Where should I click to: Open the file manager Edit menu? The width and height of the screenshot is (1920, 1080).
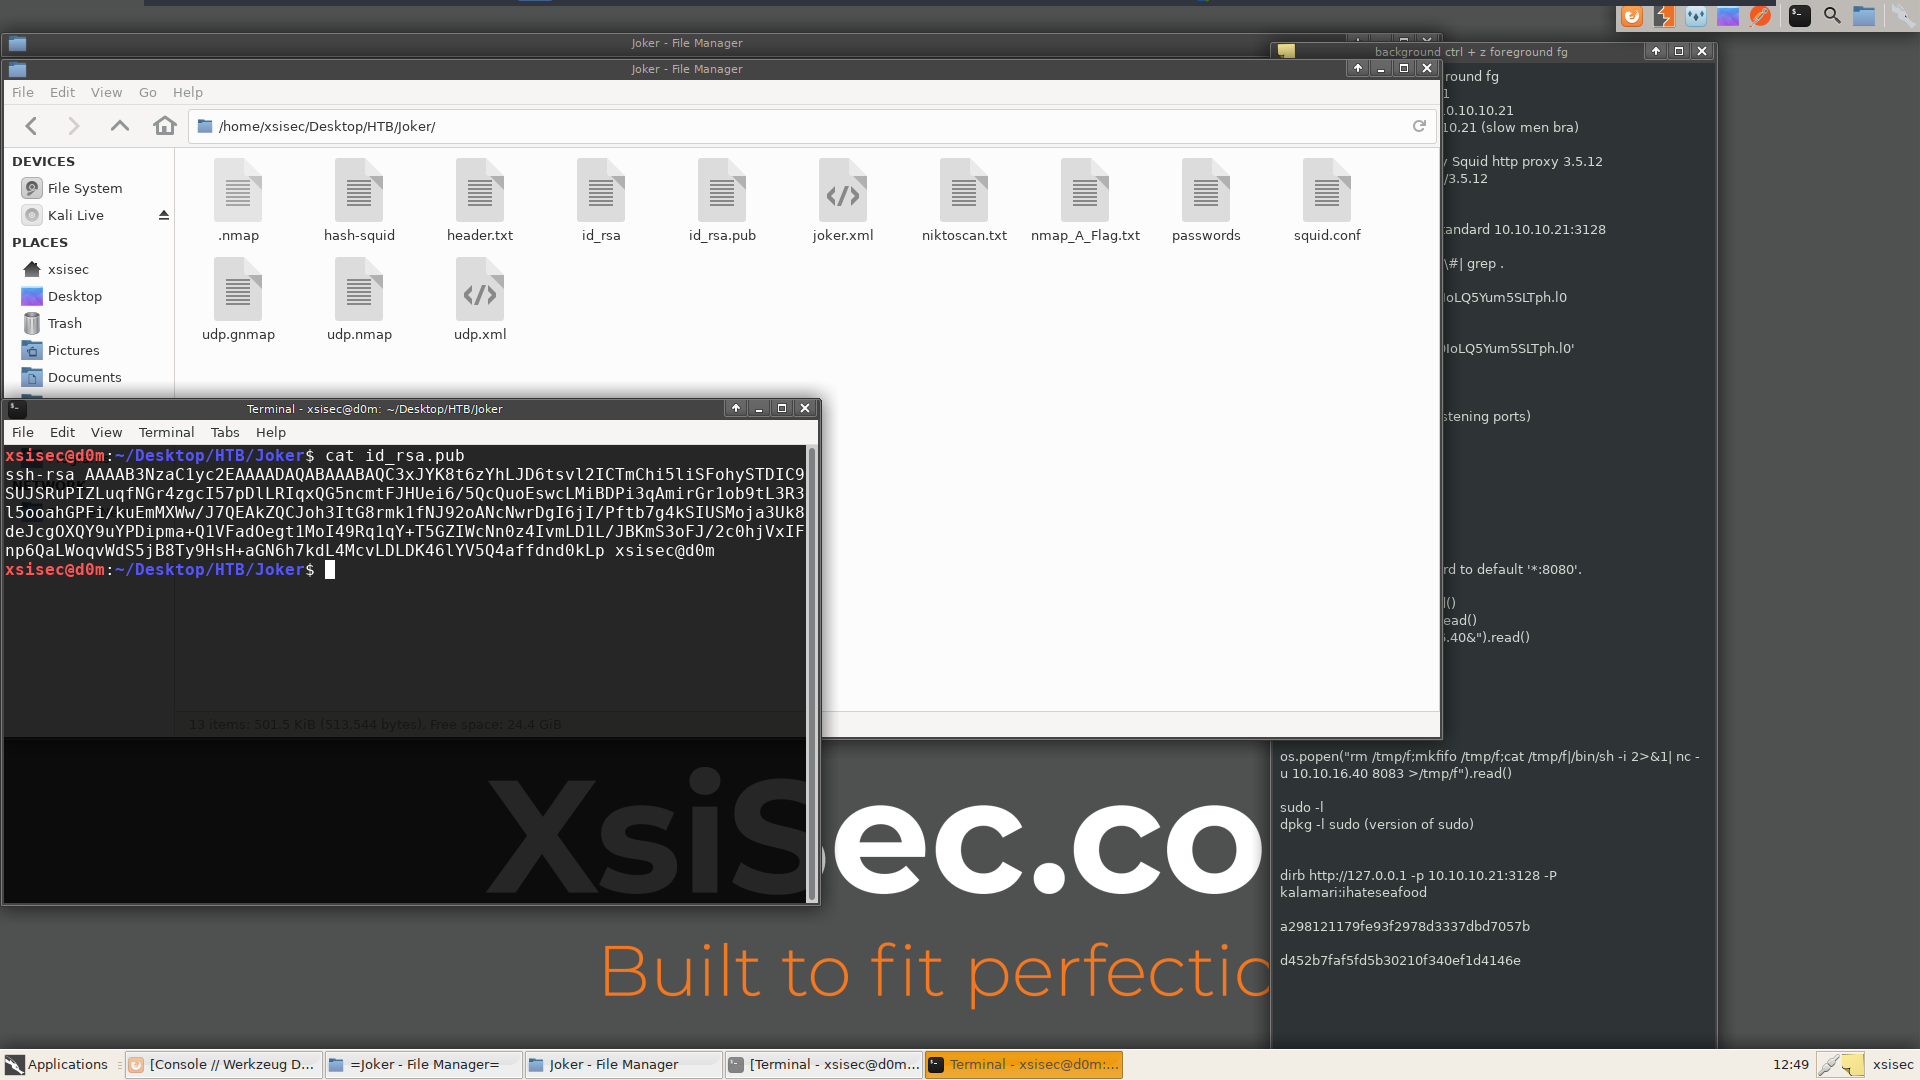tap(62, 92)
